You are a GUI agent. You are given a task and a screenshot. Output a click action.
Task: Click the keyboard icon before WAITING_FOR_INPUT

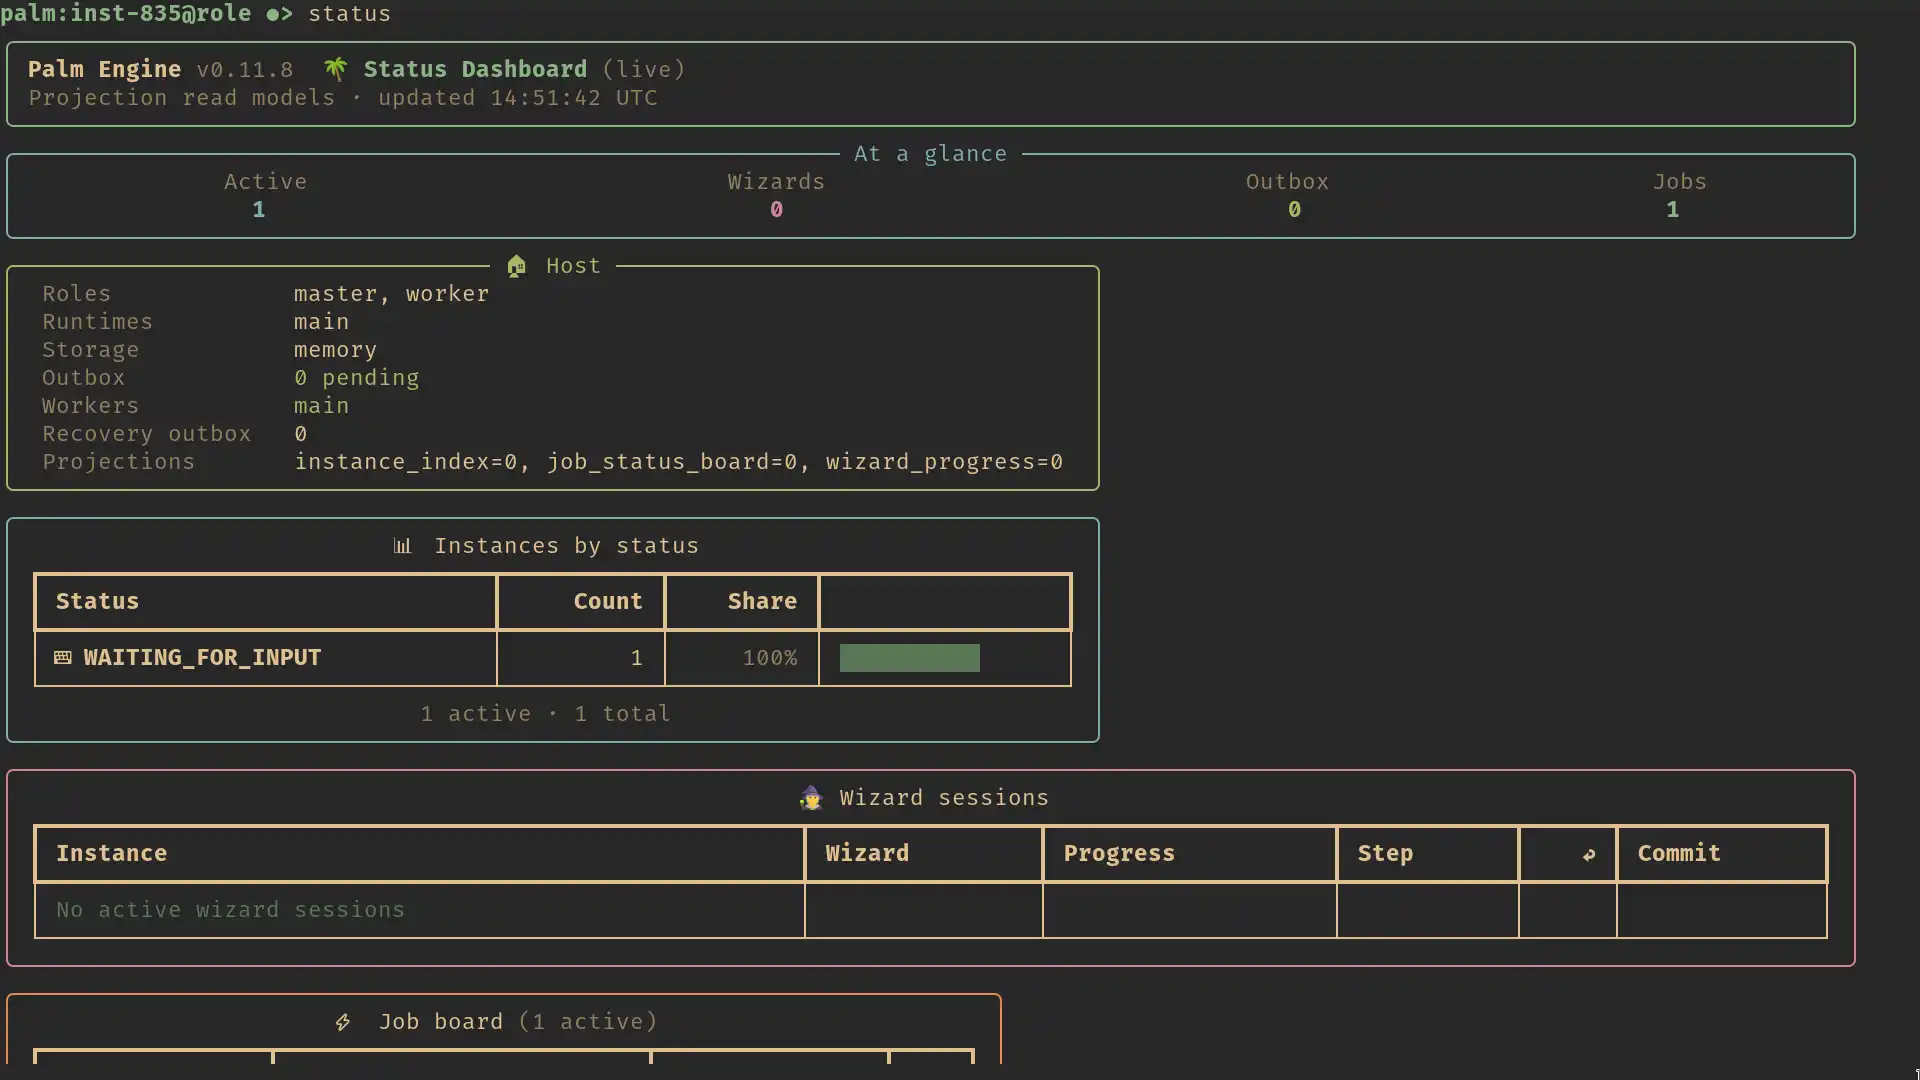pyautogui.click(x=62, y=658)
